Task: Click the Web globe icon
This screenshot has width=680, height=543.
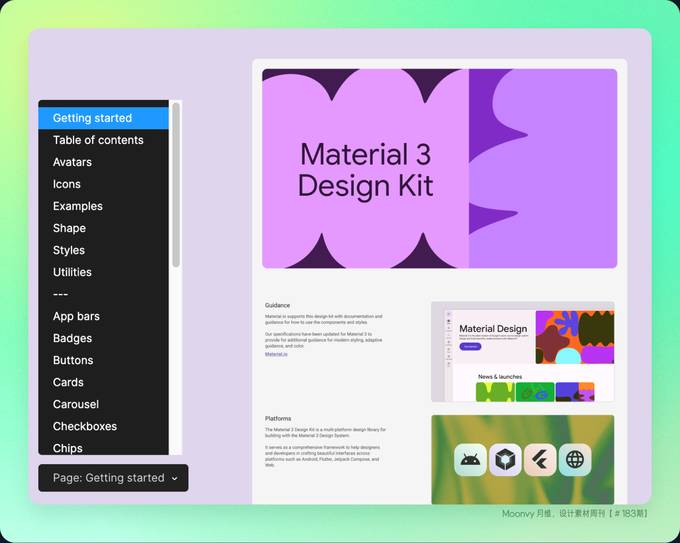Action: [x=575, y=460]
